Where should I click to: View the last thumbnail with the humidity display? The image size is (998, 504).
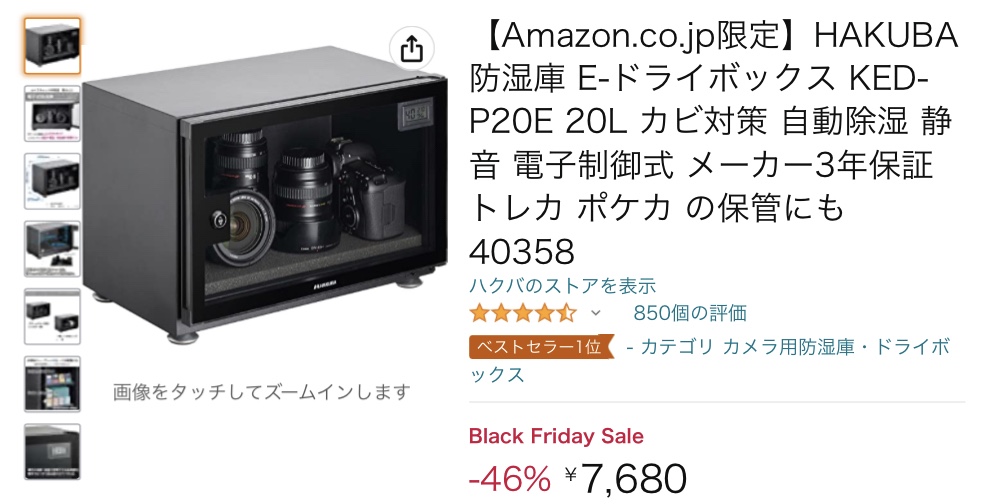53,451
